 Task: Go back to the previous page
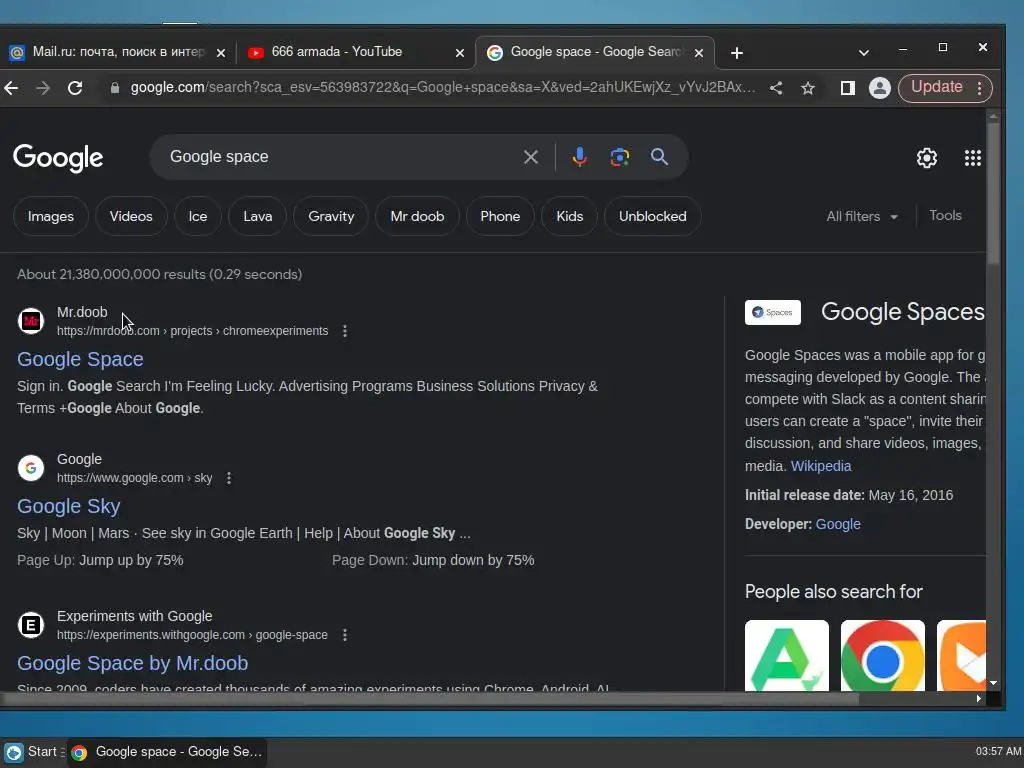pos(10,88)
